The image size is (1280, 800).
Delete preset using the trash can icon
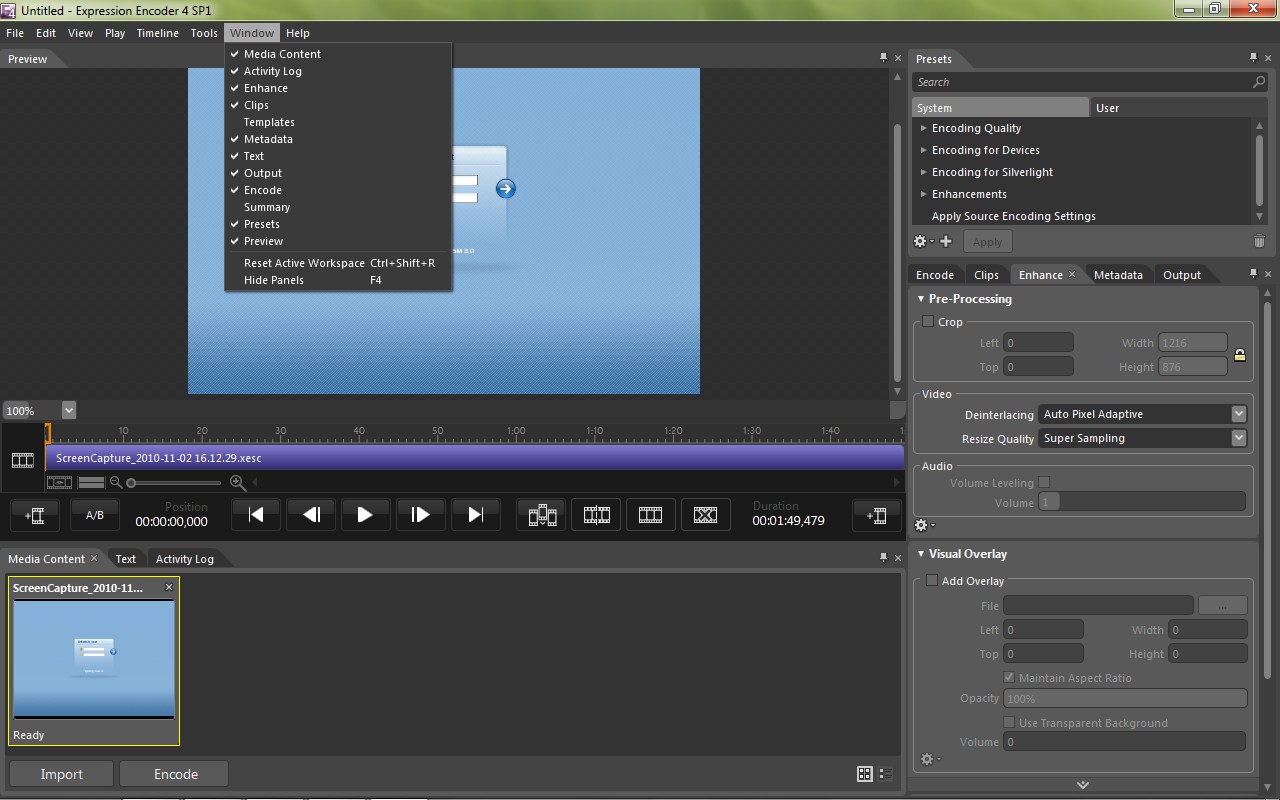[x=1259, y=241]
